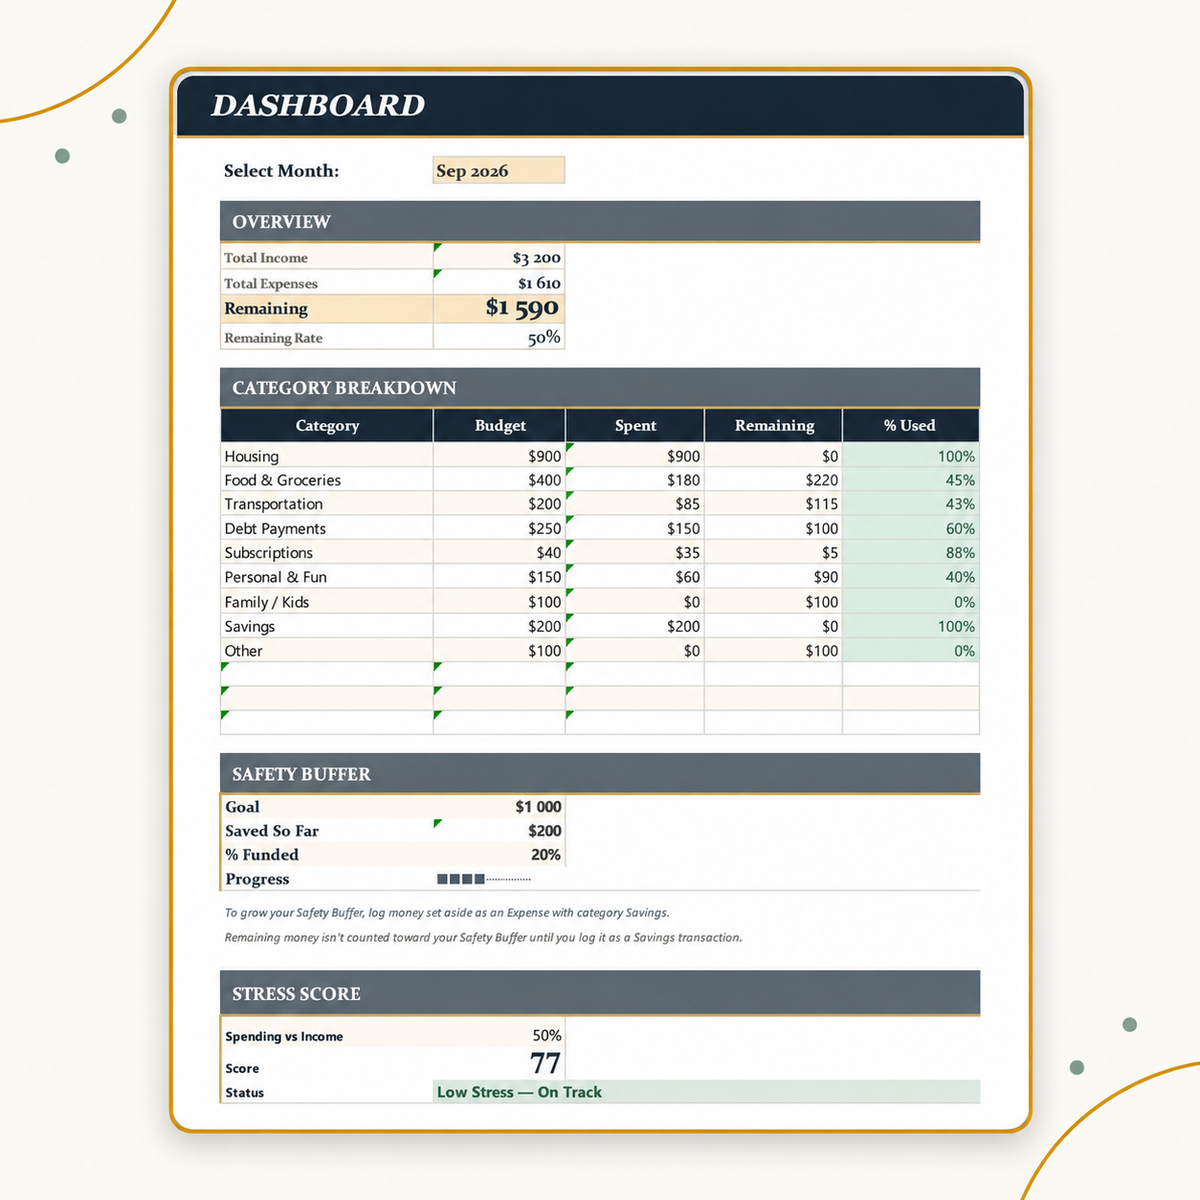This screenshot has height=1200, width=1200.
Task: Click the % Used column header
Action: [910, 425]
